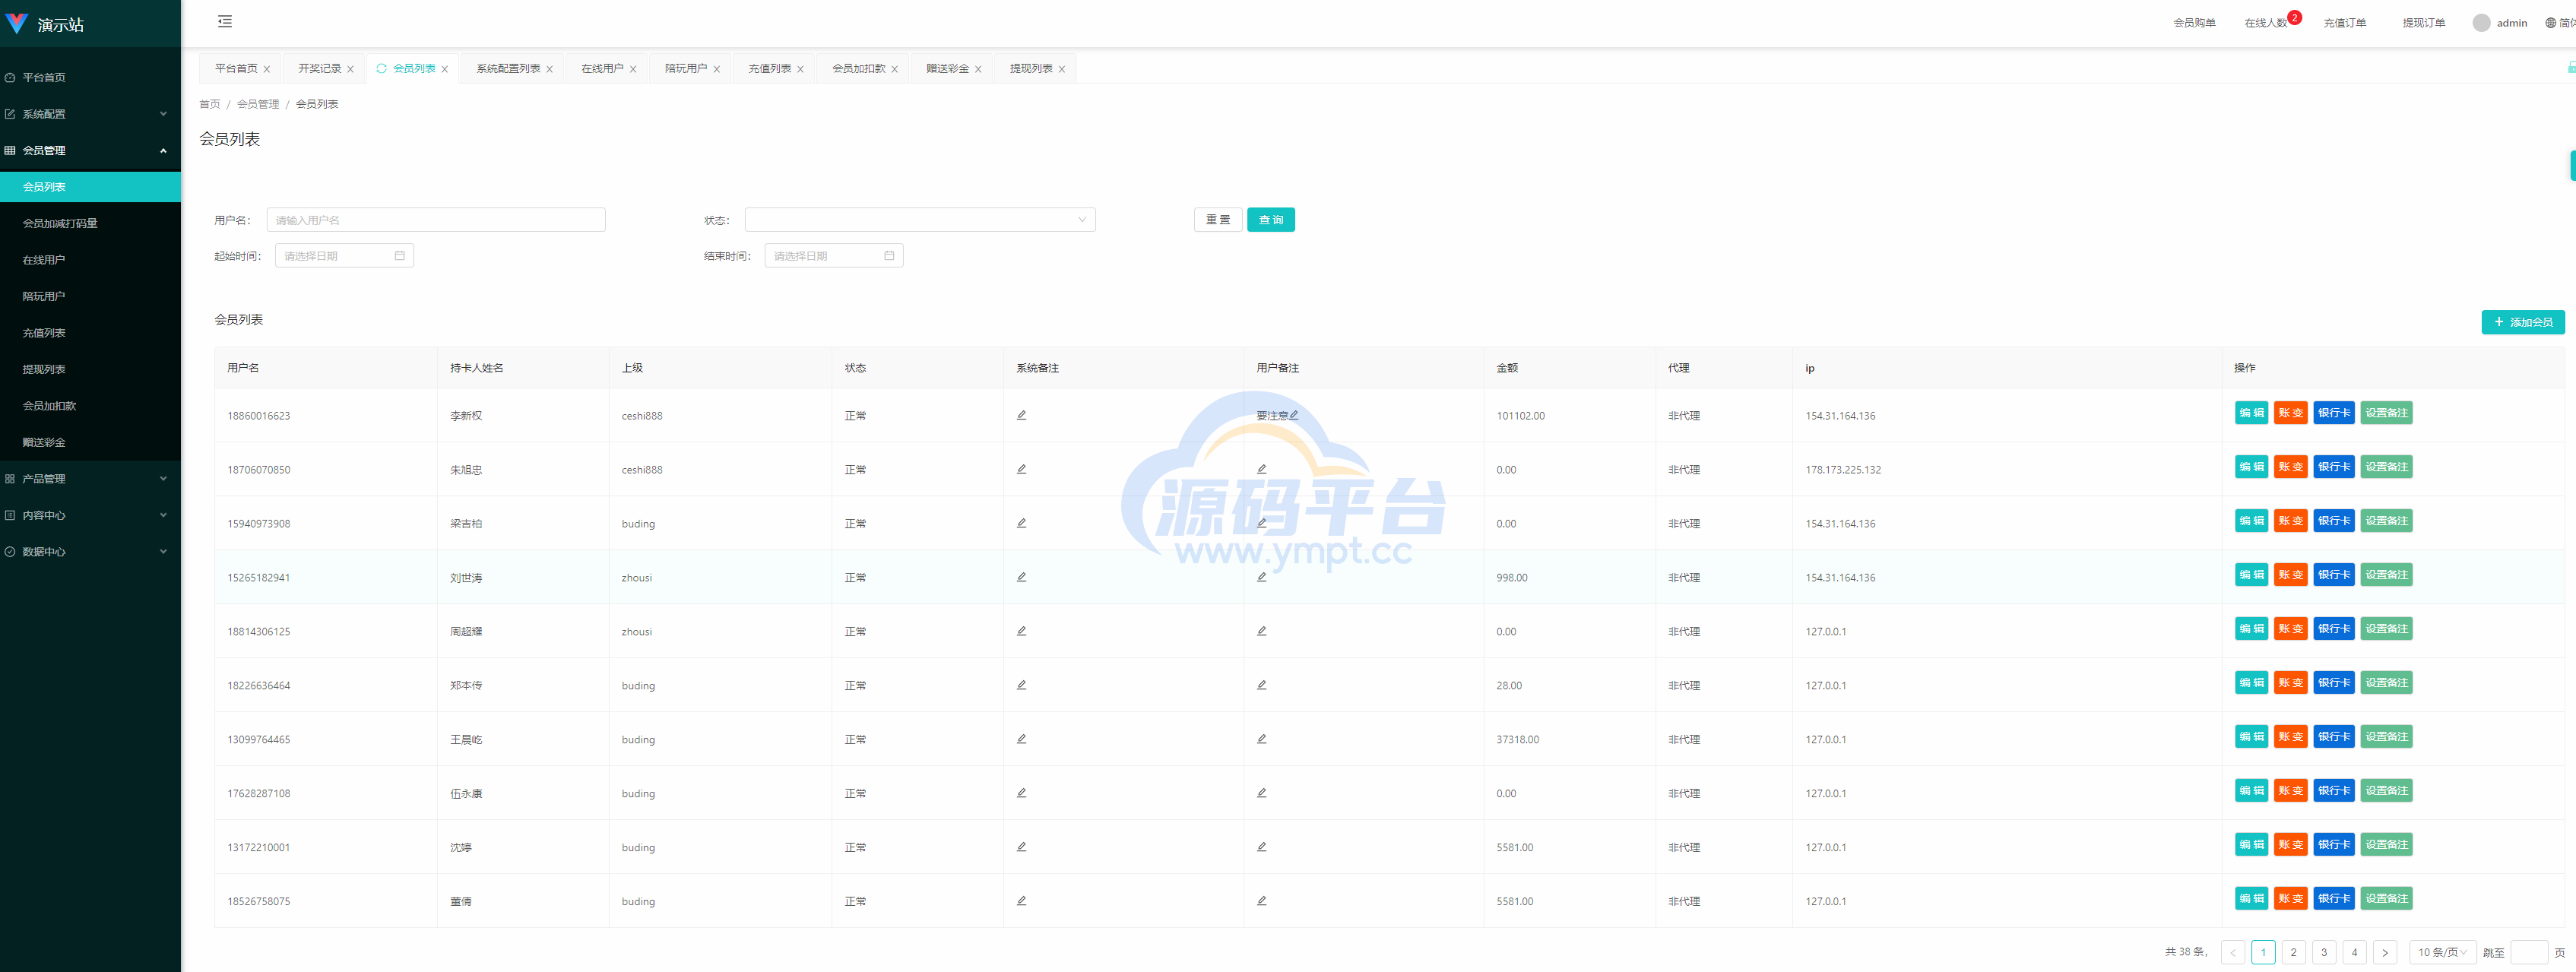The image size is (2576, 972).
Task: Click 要注意 user remark text
Action: 1272,416
